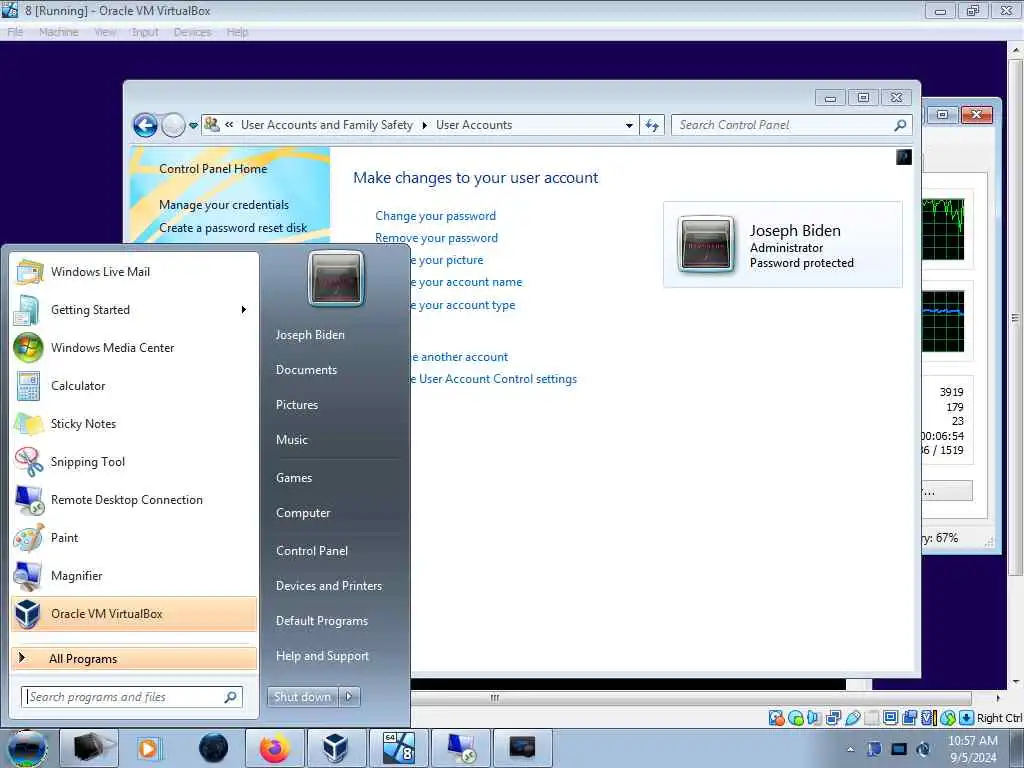
Task: Click VirtualBox display status icon
Action: [891, 718]
